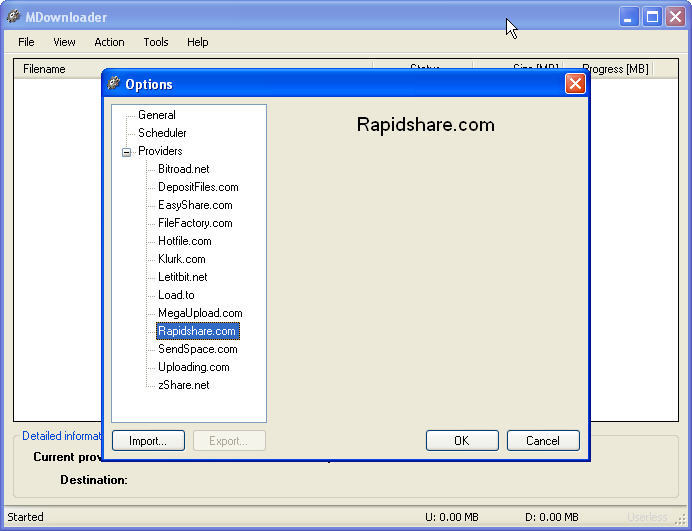692x531 pixels.
Task: Click the Options dialog gear icon
Action: [113, 83]
